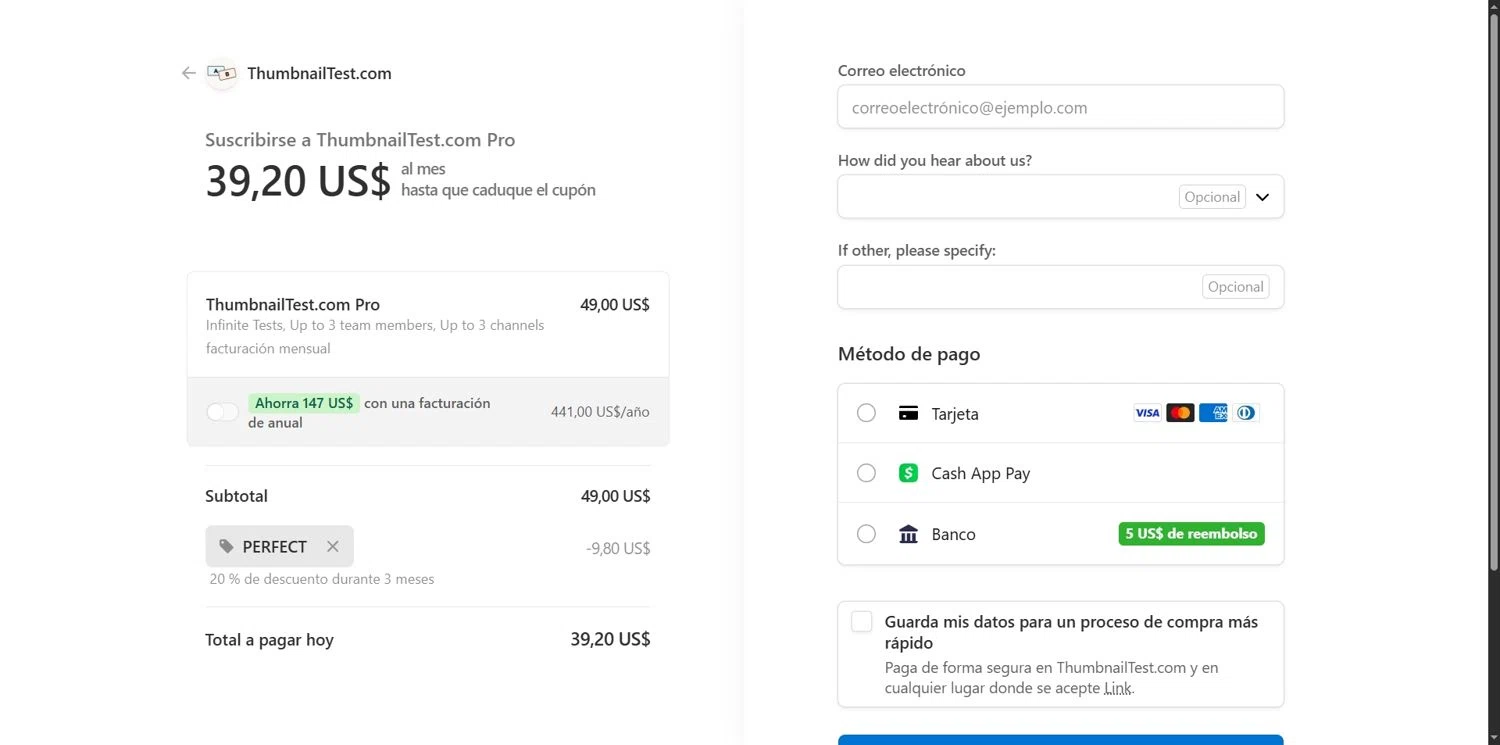Select the Banco radio button
The width and height of the screenshot is (1500, 745).
866,534
